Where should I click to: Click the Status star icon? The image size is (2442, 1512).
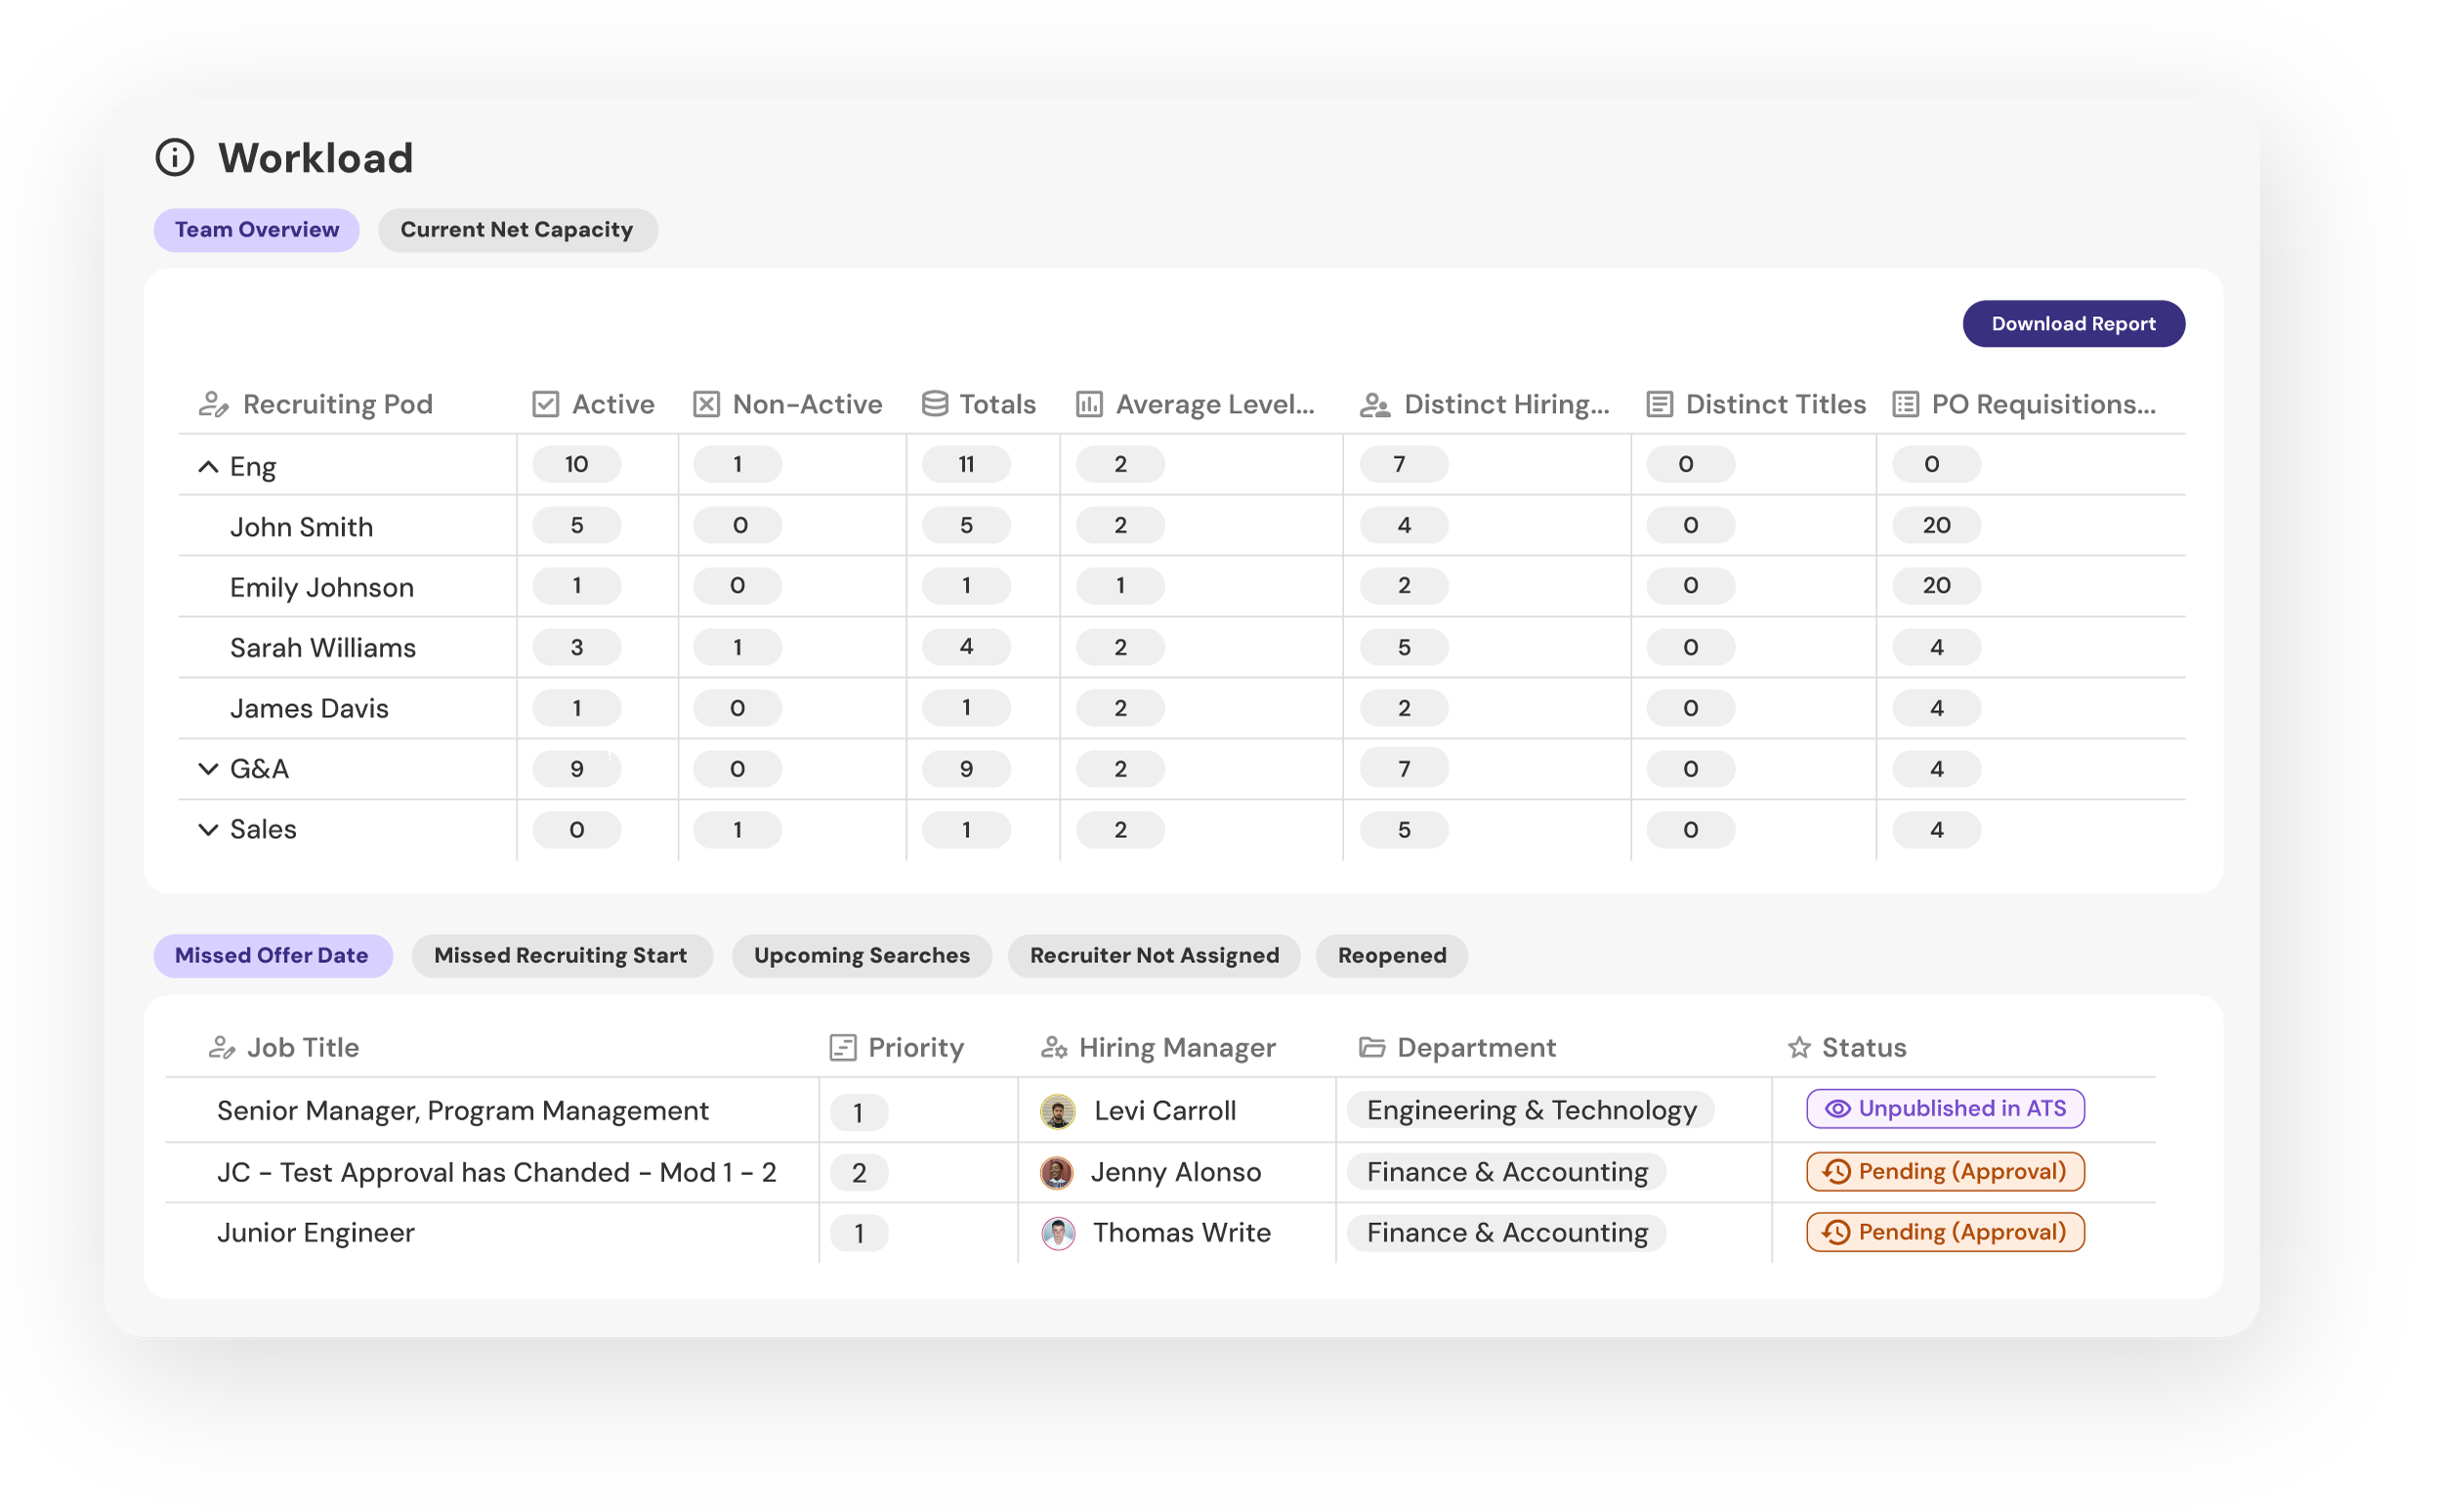pos(1798,1047)
